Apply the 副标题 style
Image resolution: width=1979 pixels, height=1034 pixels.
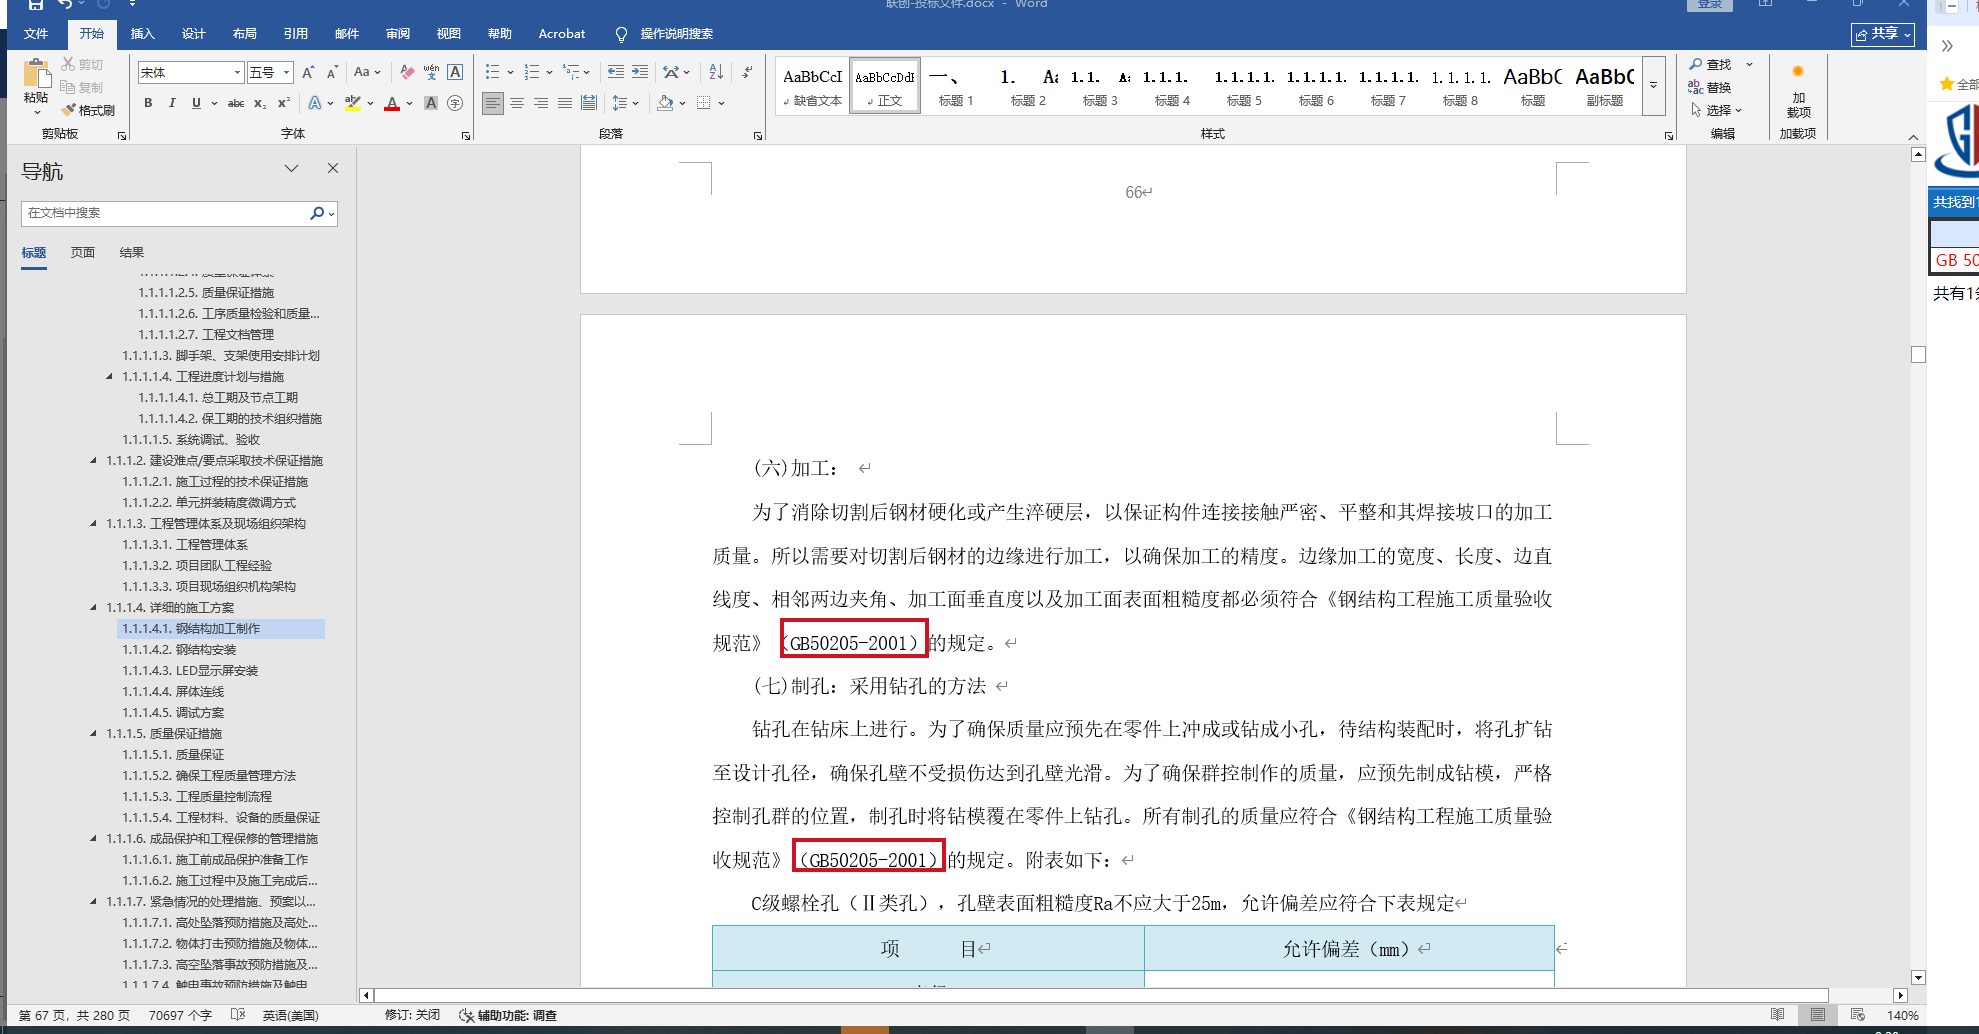(x=1605, y=86)
